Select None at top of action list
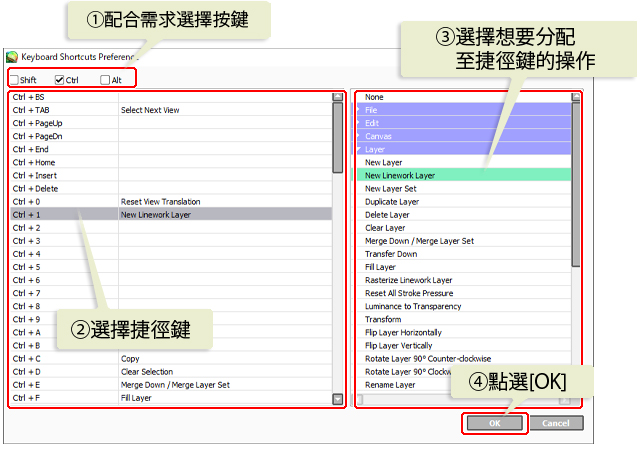 tap(374, 97)
